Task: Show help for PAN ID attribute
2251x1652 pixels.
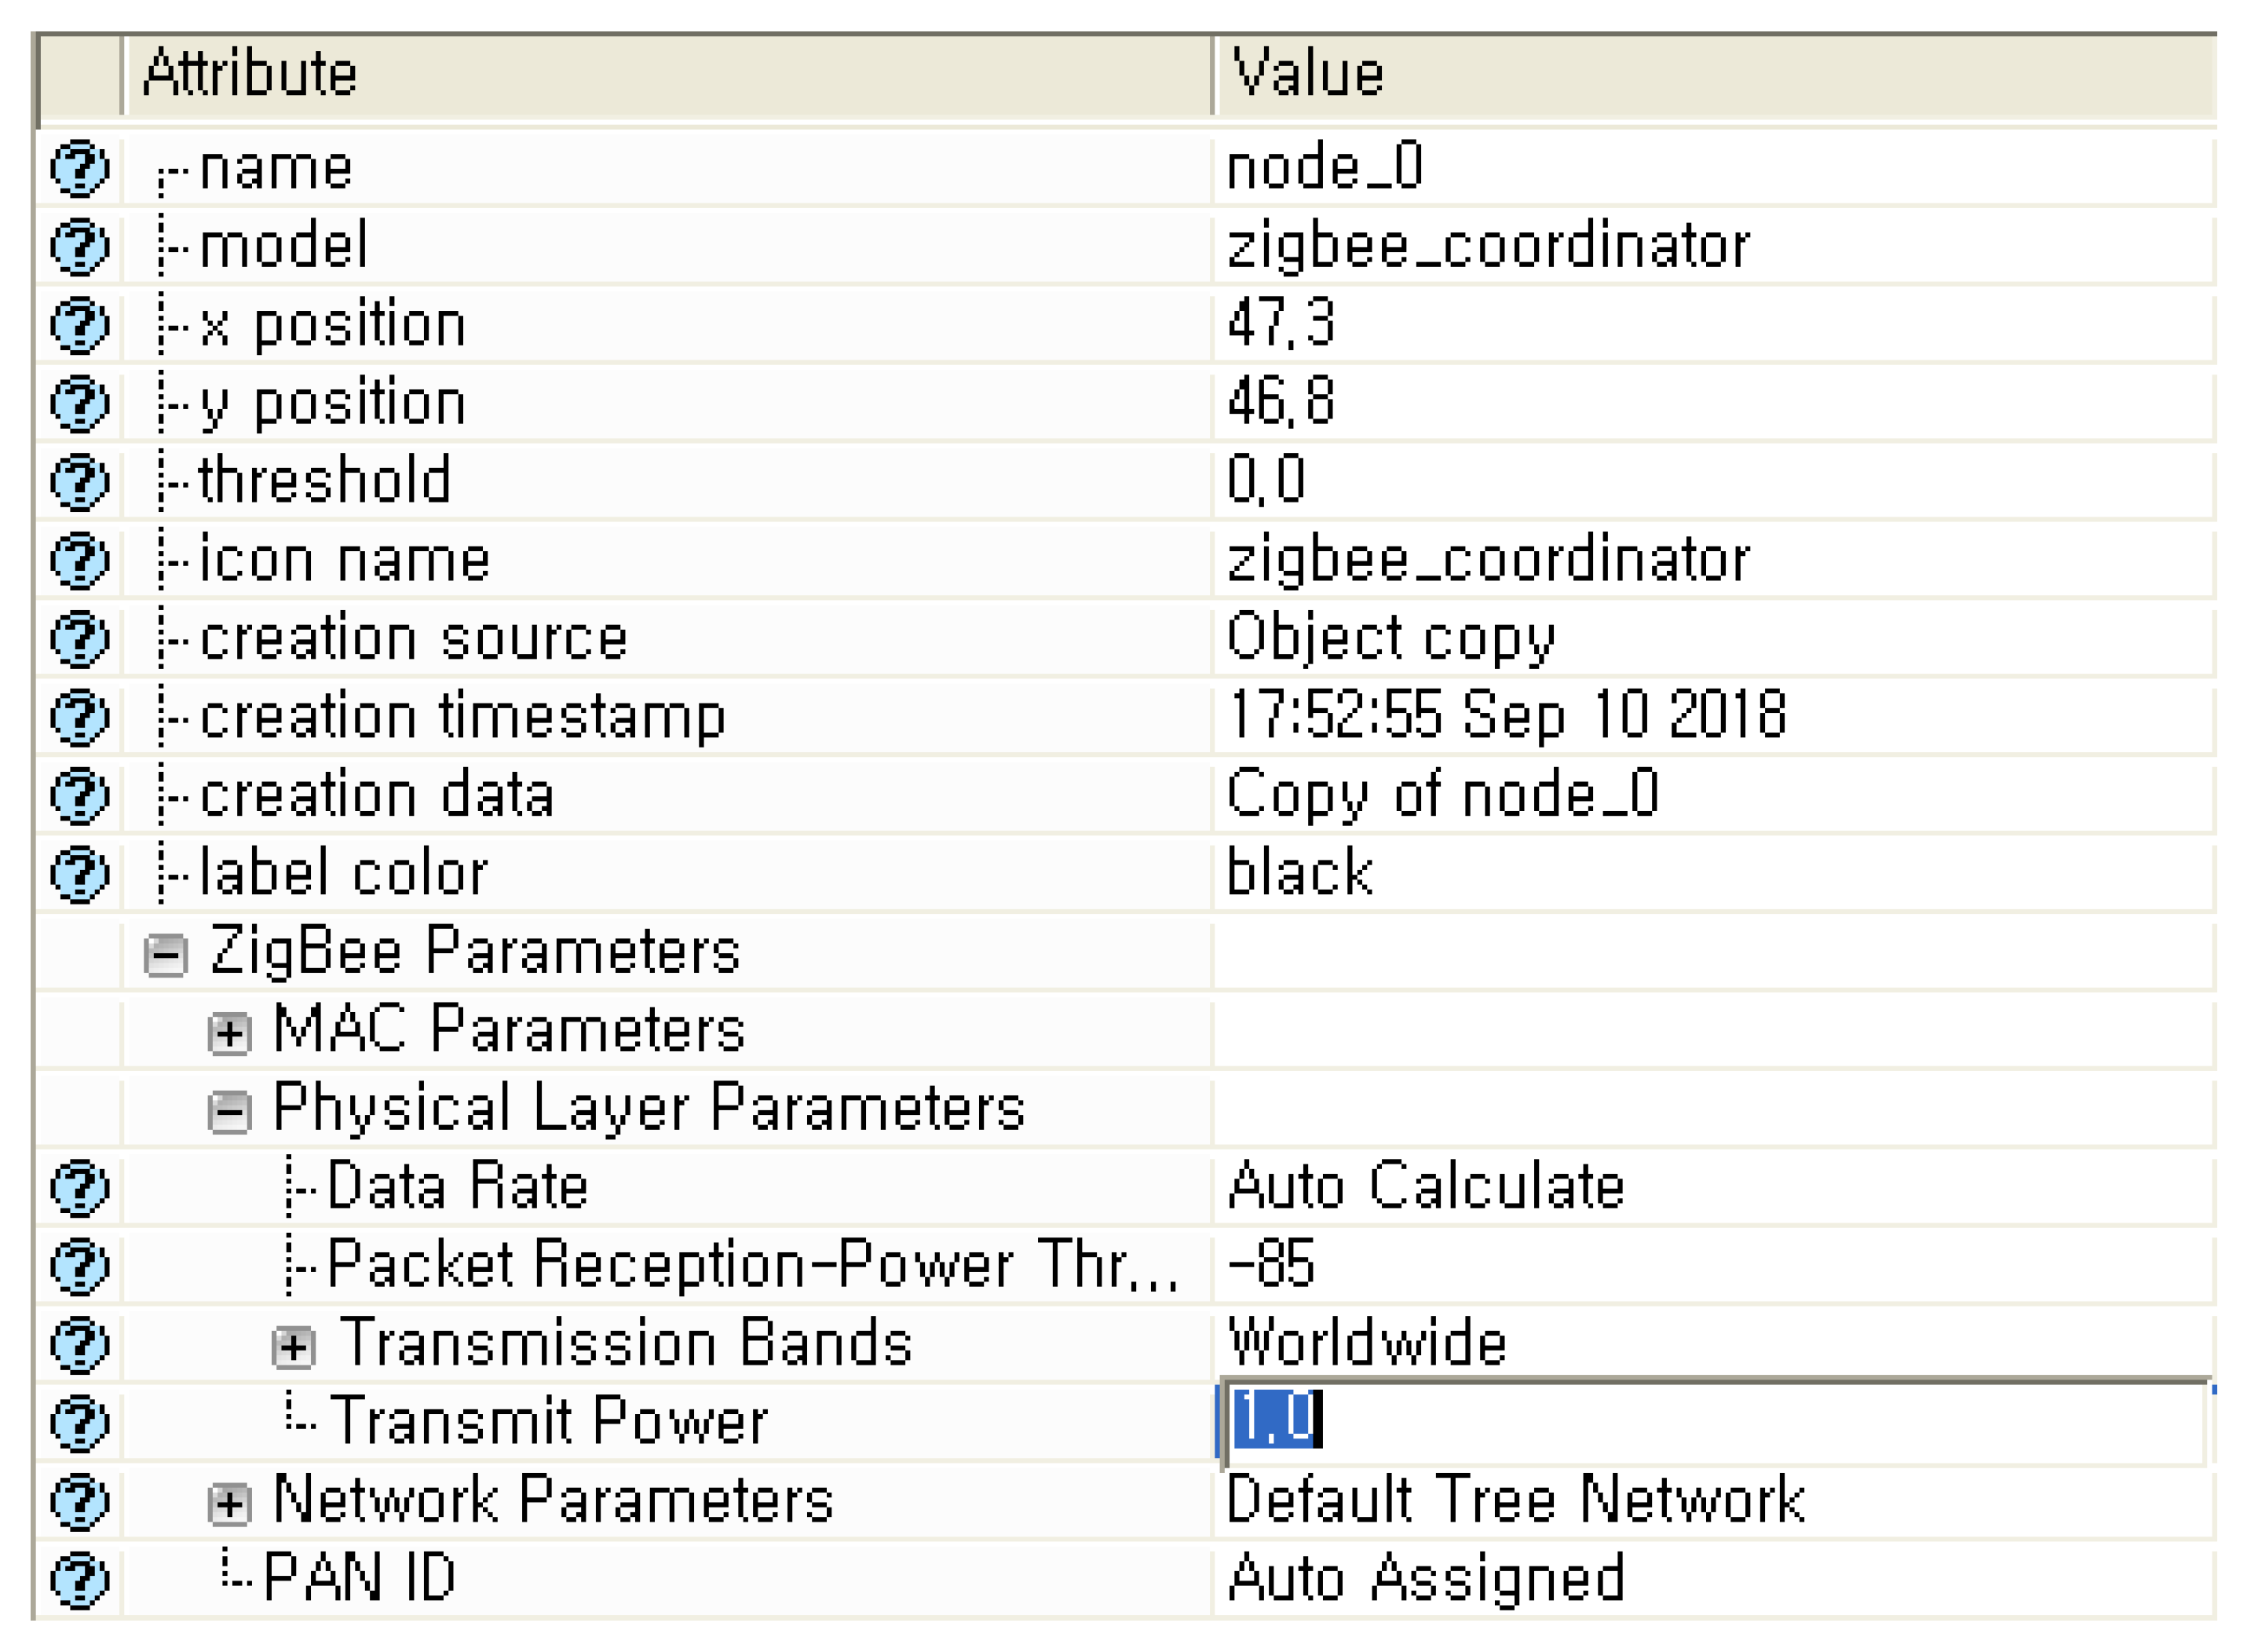Action: (x=79, y=1580)
